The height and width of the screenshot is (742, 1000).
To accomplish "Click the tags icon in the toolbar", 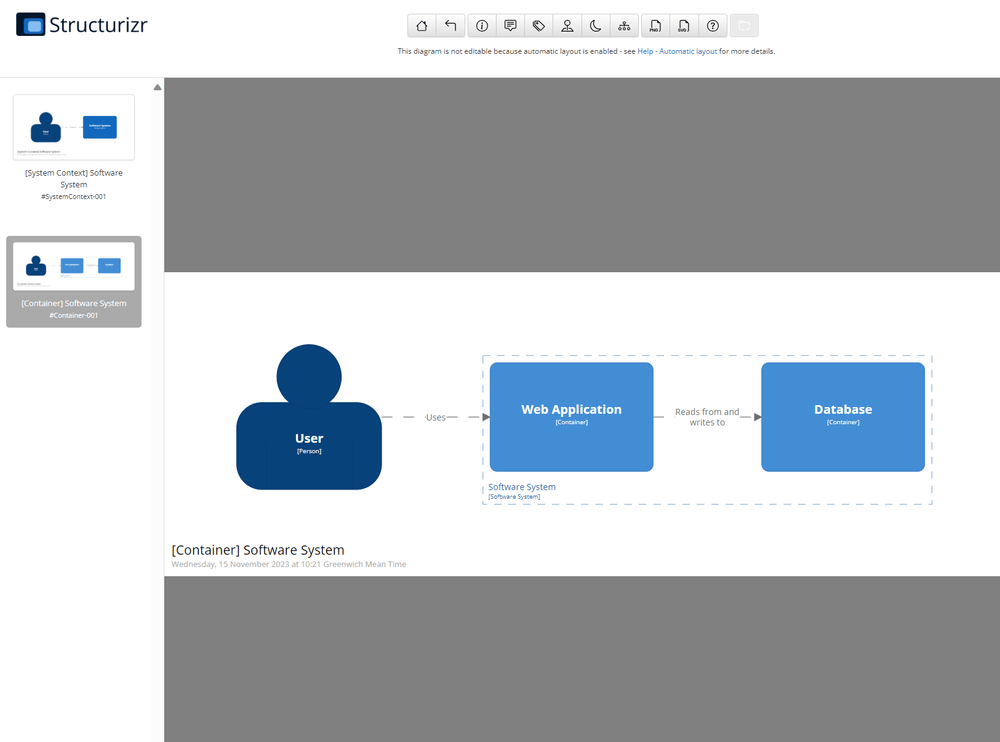I will (x=538, y=25).
